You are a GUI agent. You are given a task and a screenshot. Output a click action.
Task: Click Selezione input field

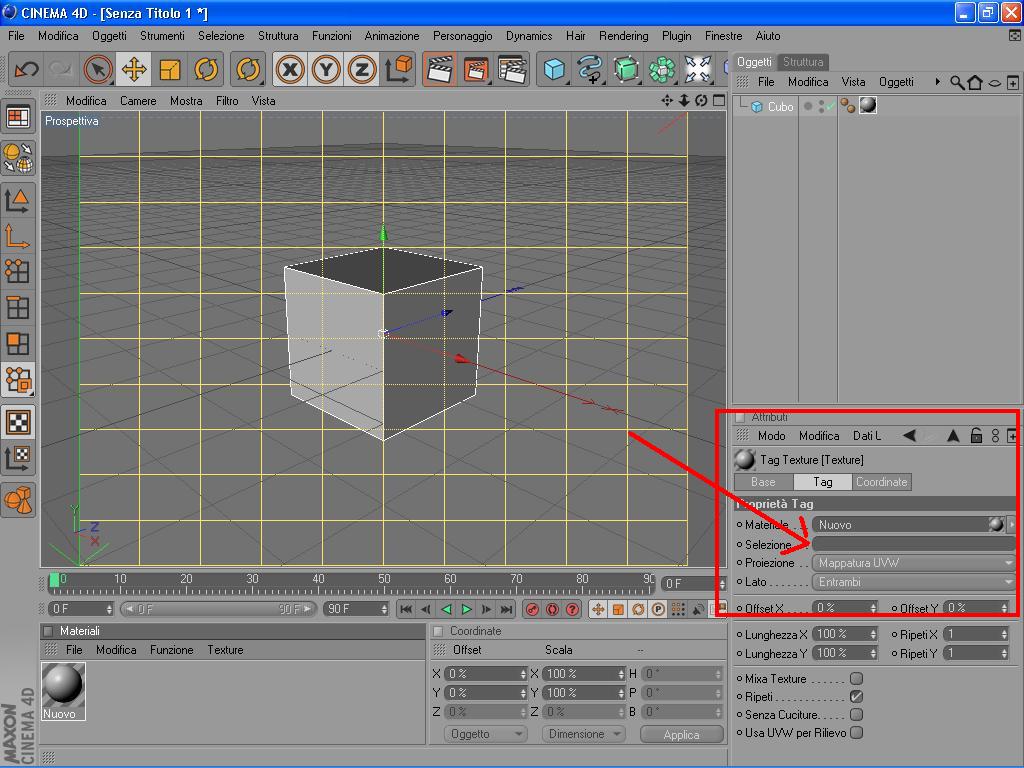pyautogui.click(x=914, y=544)
